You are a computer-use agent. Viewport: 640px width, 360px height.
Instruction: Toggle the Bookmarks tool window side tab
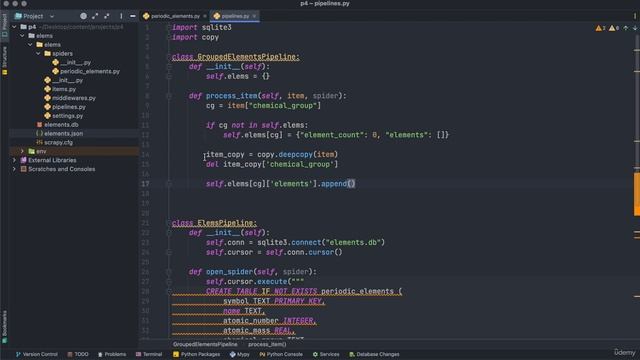coord(4,327)
